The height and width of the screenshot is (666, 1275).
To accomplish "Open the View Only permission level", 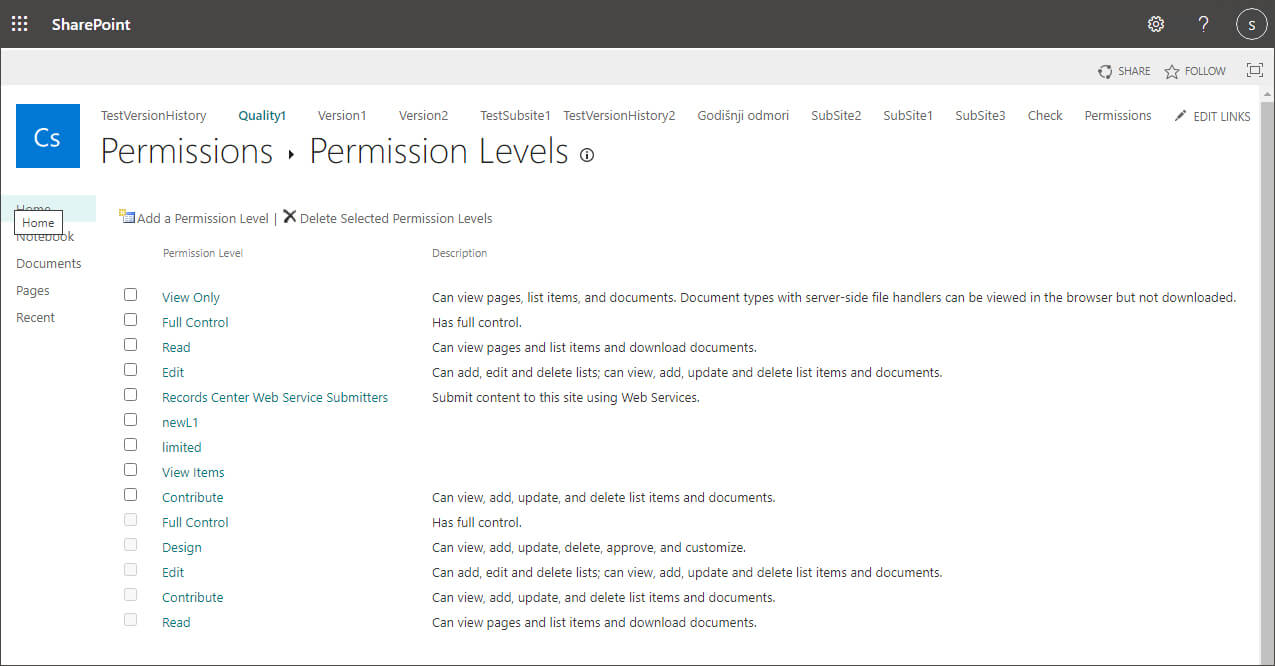I will 191,297.
